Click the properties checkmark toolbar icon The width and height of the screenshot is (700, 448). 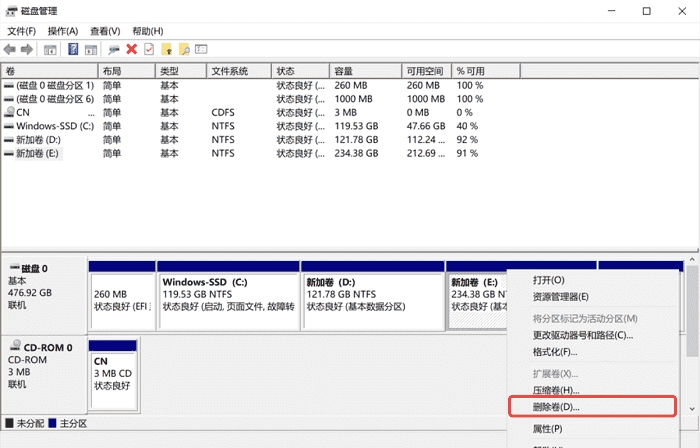pos(149,49)
